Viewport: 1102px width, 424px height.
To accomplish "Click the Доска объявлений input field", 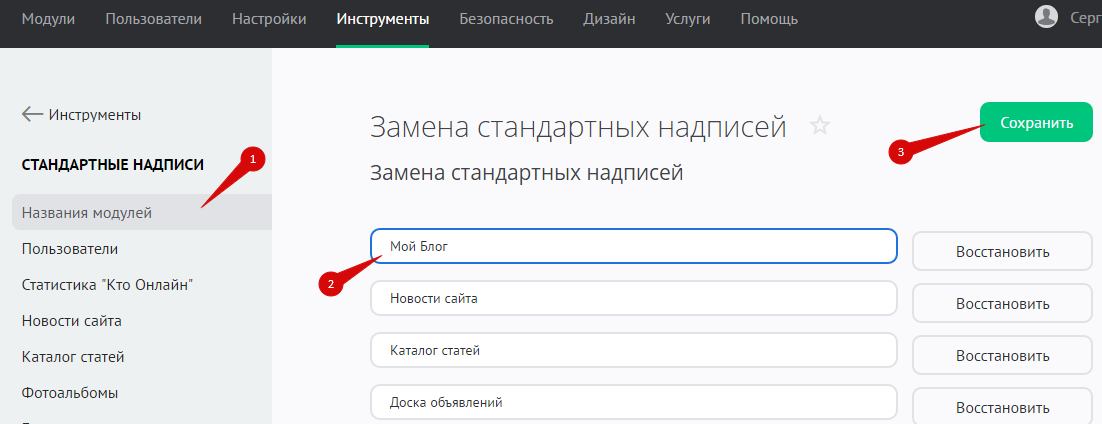I will click(x=633, y=403).
